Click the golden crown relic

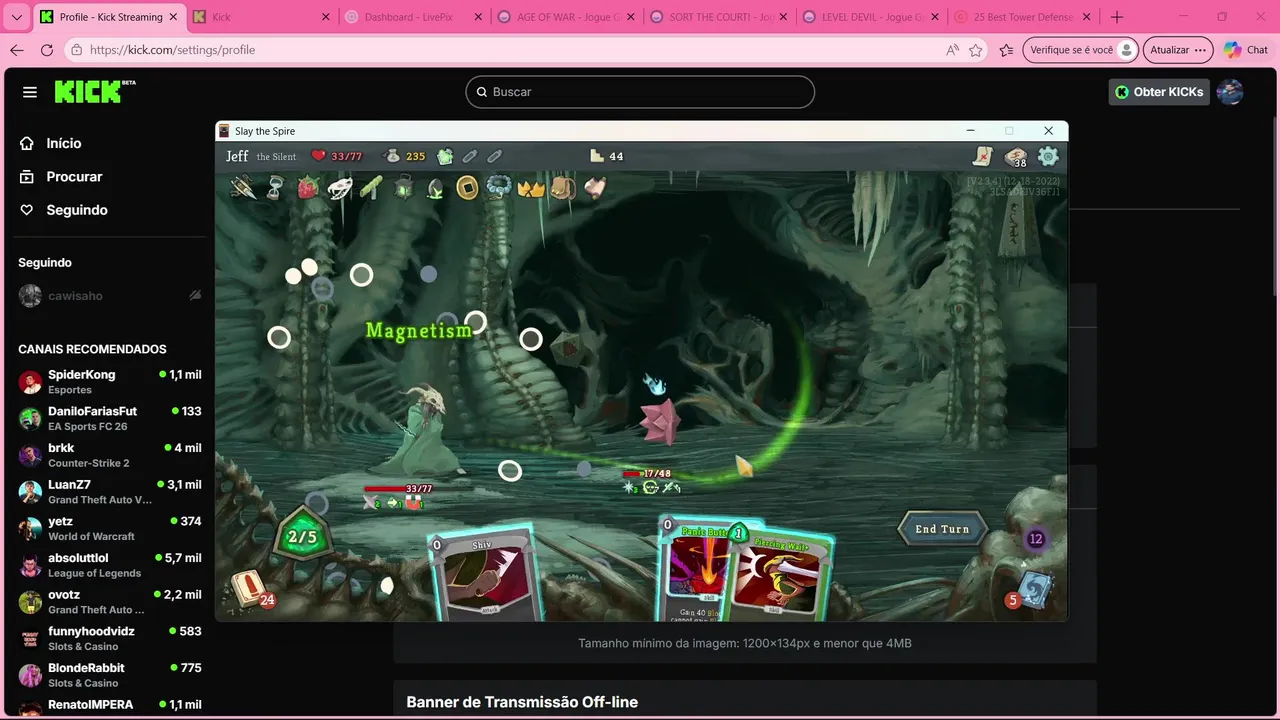pyautogui.click(x=531, y=187)
